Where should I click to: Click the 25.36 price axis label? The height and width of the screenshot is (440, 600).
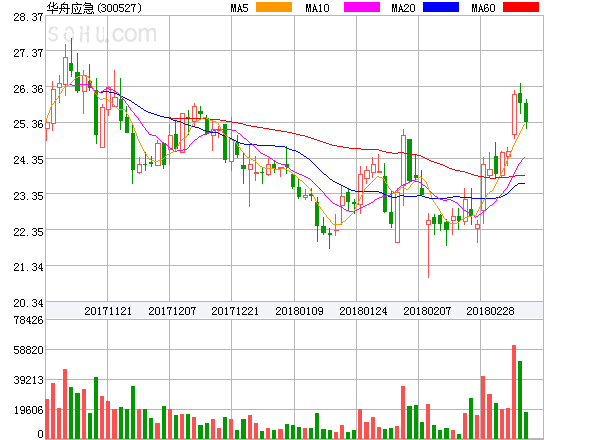click(28, 124)
